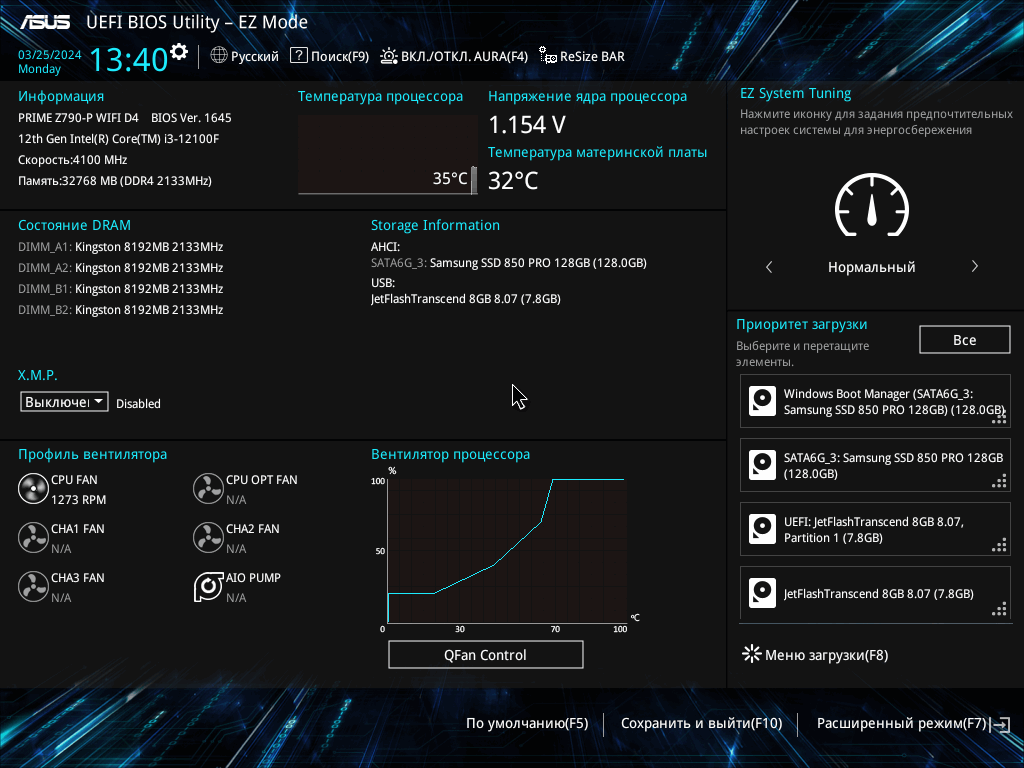1024x768 pixels.
Task: Click the Windows Boot Manager disk icon
Action: tap(762, 402)
